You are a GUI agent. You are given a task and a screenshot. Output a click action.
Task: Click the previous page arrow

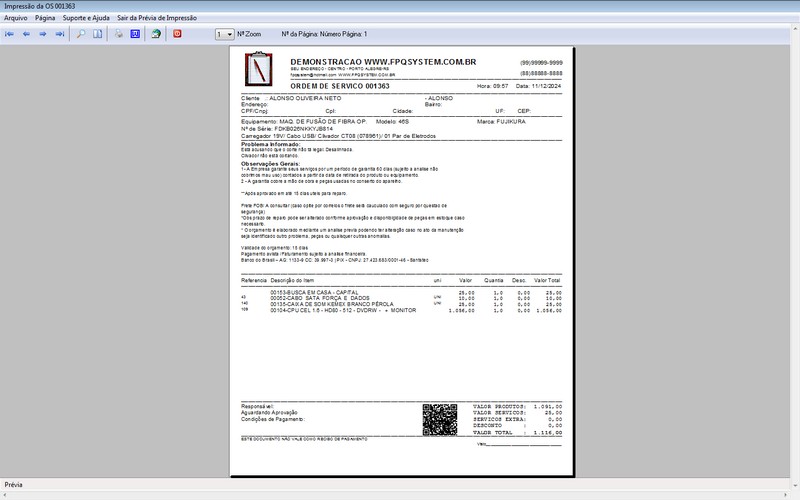(x=27, y=34)
